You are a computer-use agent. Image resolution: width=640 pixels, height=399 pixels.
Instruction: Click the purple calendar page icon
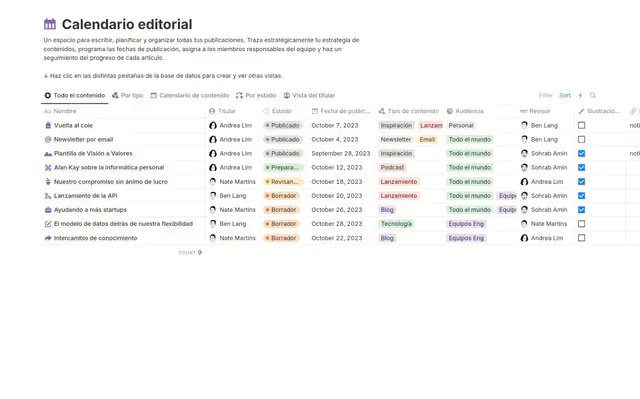click(50, 24)
